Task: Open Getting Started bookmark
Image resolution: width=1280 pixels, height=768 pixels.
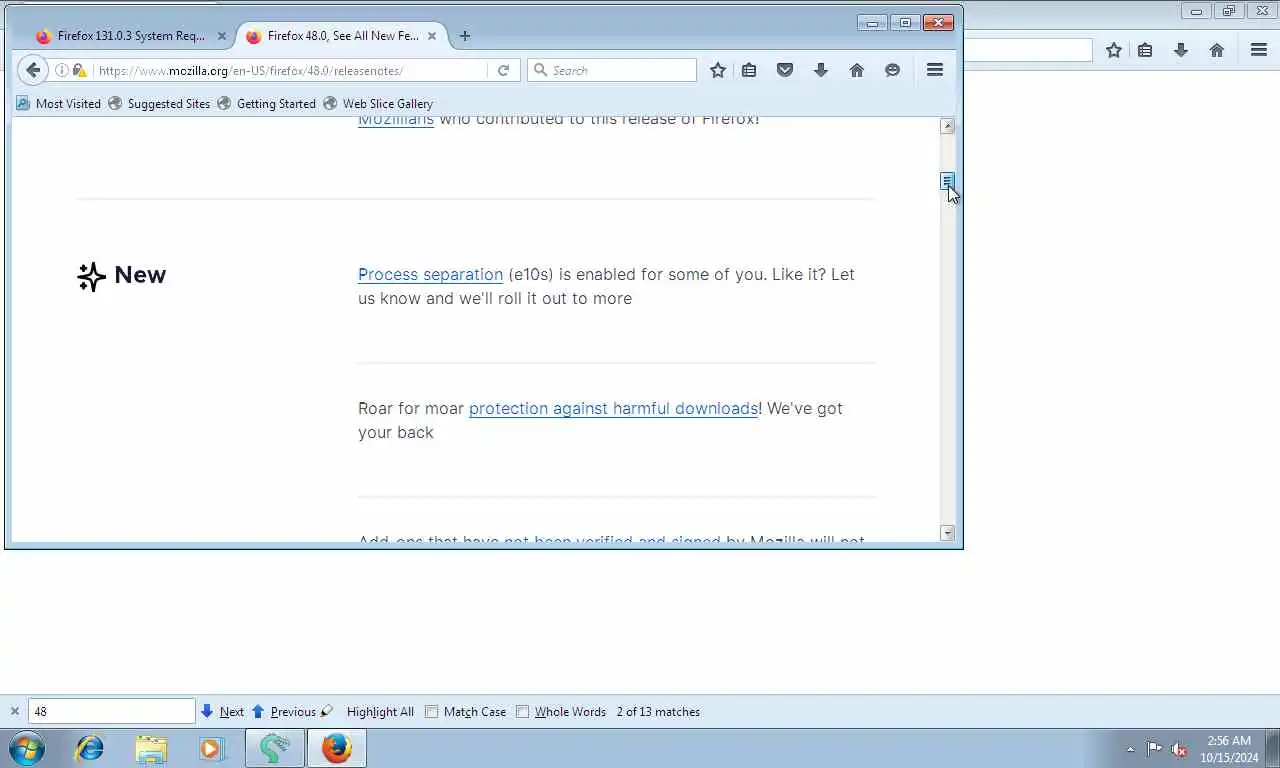Action: [266, 103]
